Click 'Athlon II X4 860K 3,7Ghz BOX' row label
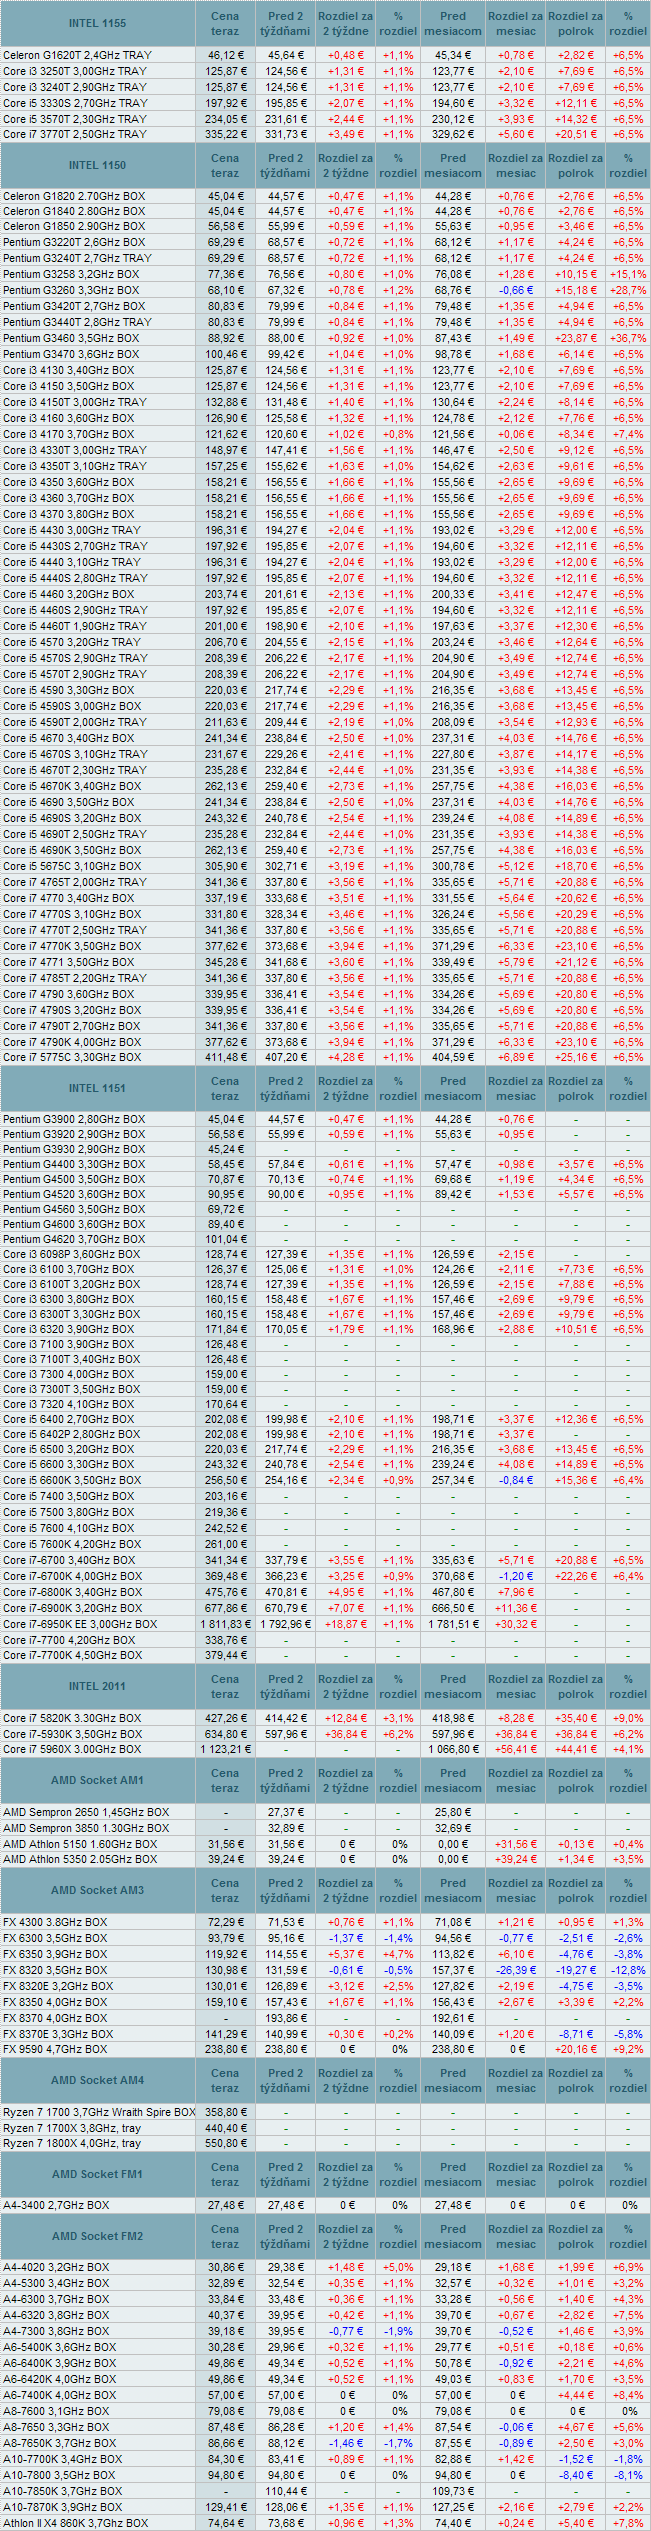This screenshot has width=651, height=2531. tap(76, 2523)
